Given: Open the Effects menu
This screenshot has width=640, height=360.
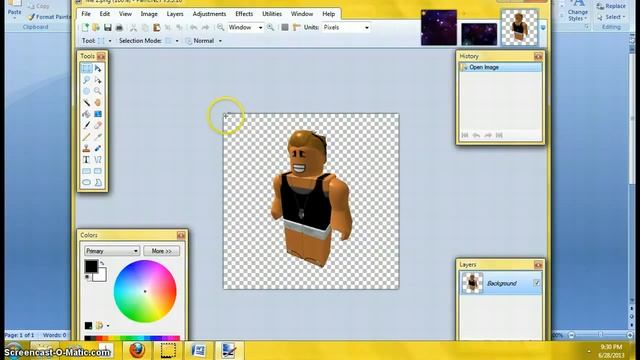Looking at the screenshot, I should pos(244,14).
